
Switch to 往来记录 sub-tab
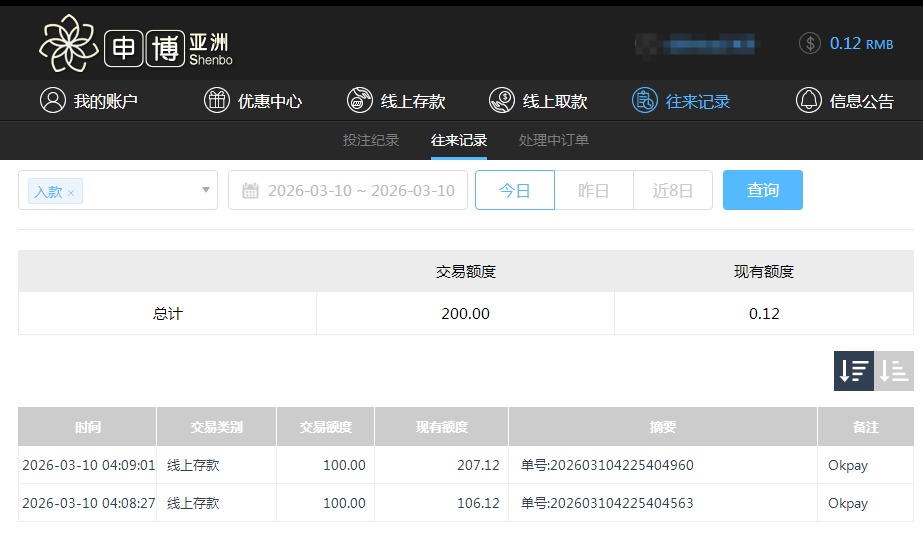pos(459,140)
